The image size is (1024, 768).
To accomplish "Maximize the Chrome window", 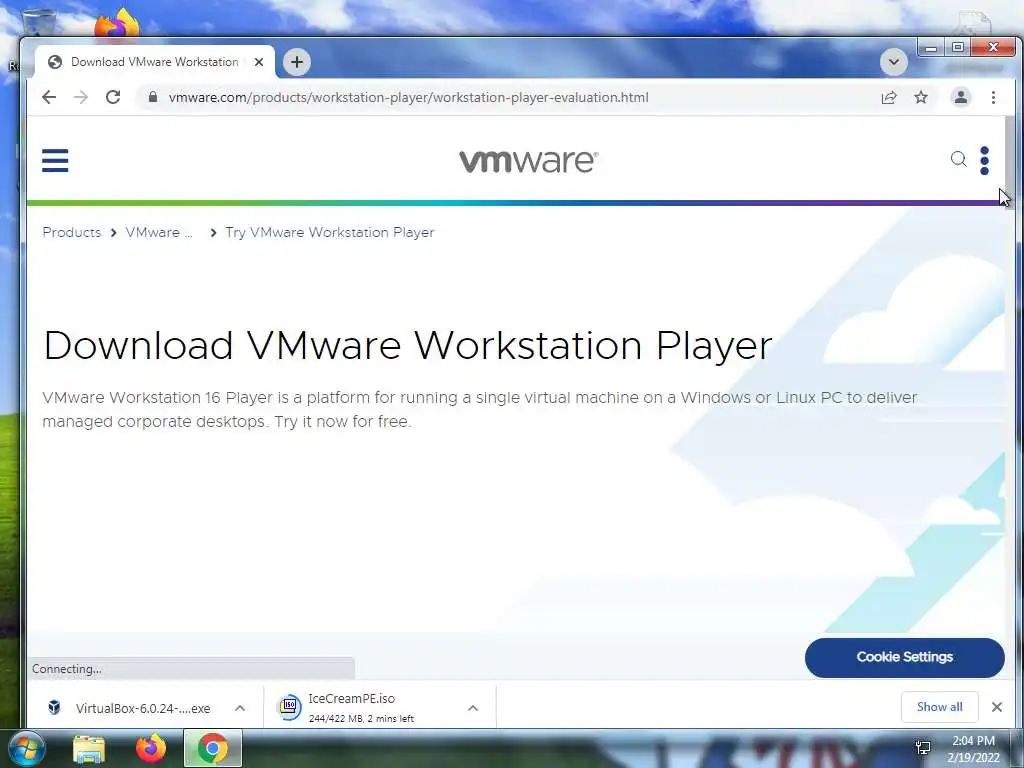I will [957, 48].
